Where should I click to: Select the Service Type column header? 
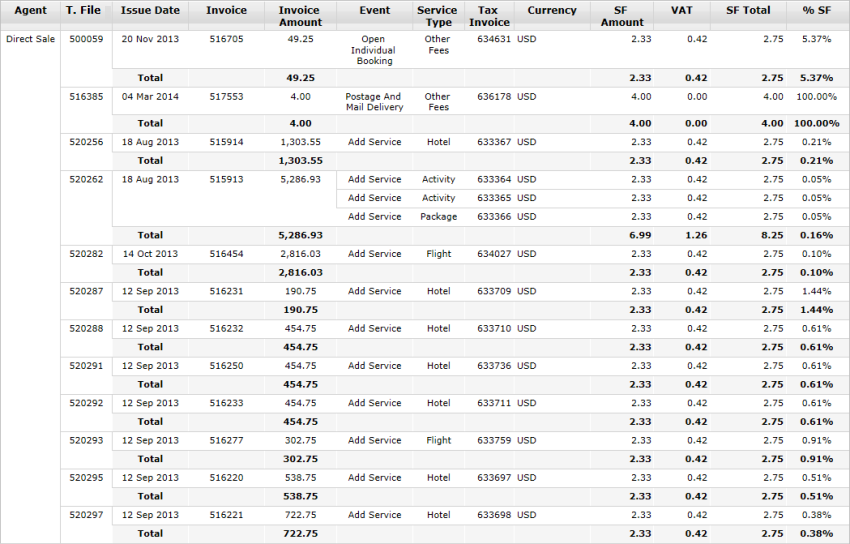[x=437, y=16]
